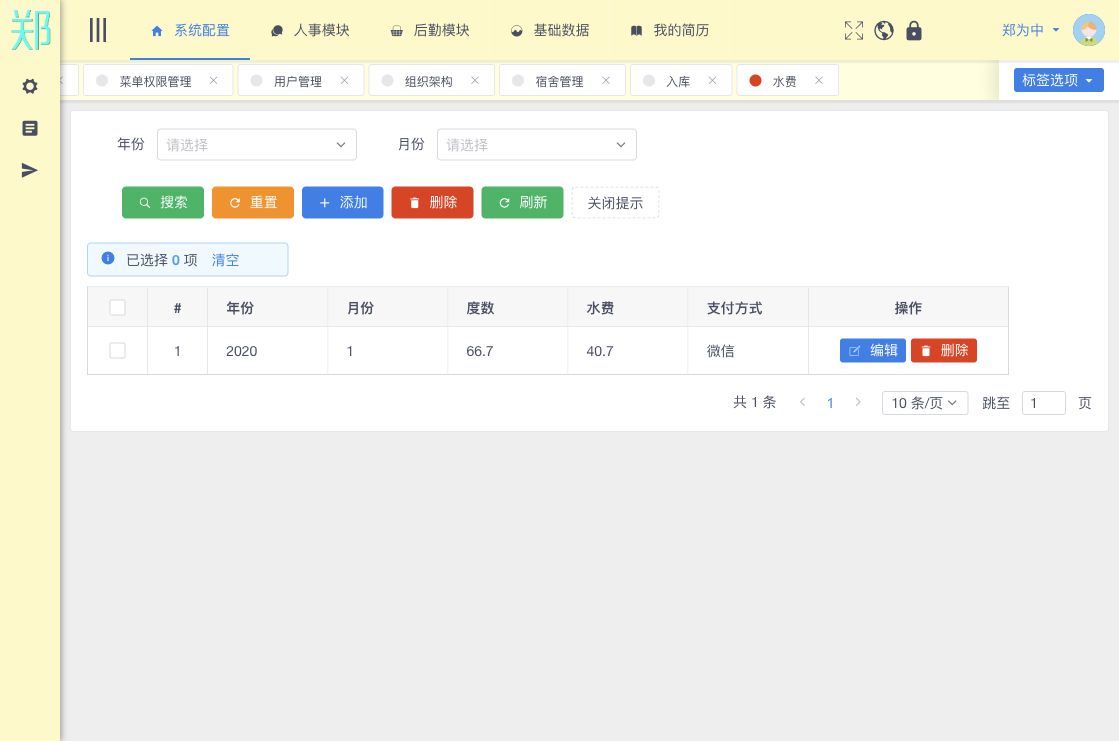1119x741 pixels.
Task: Close the 组织架构 tab
Action: coord(475,81)
